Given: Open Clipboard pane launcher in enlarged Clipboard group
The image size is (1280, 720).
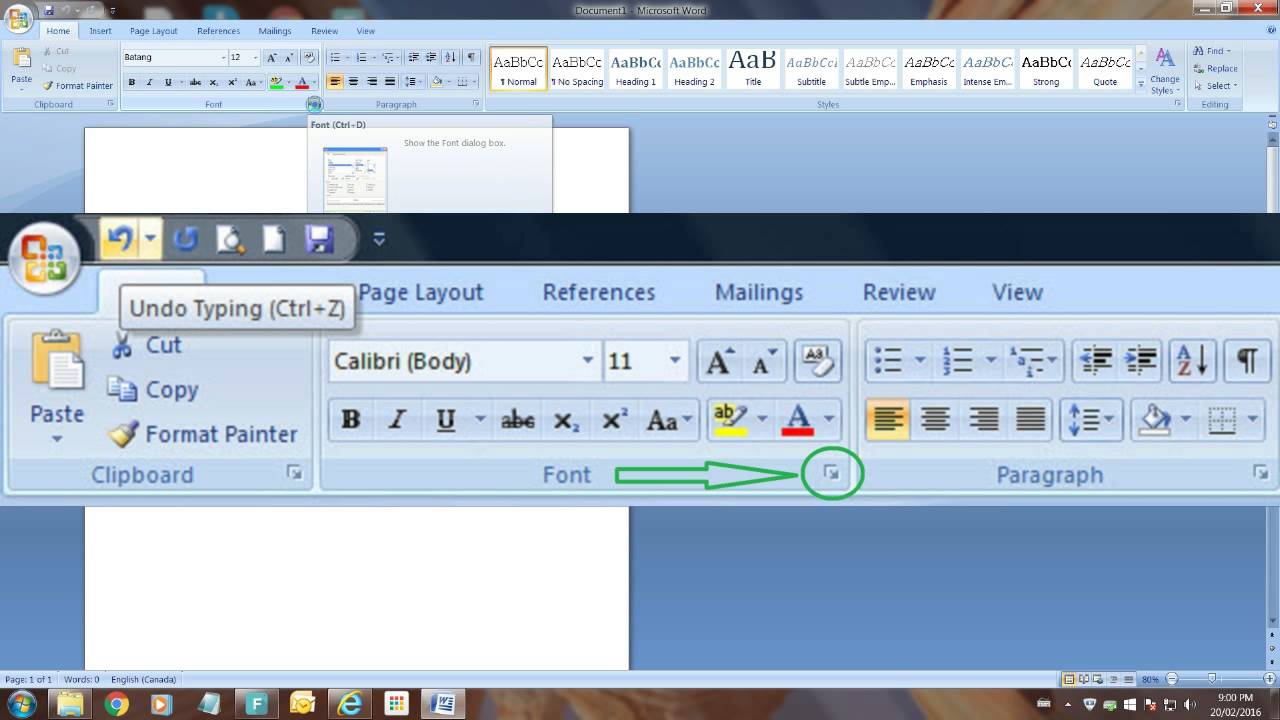Looking at the screenshot, I should (294, 473).
